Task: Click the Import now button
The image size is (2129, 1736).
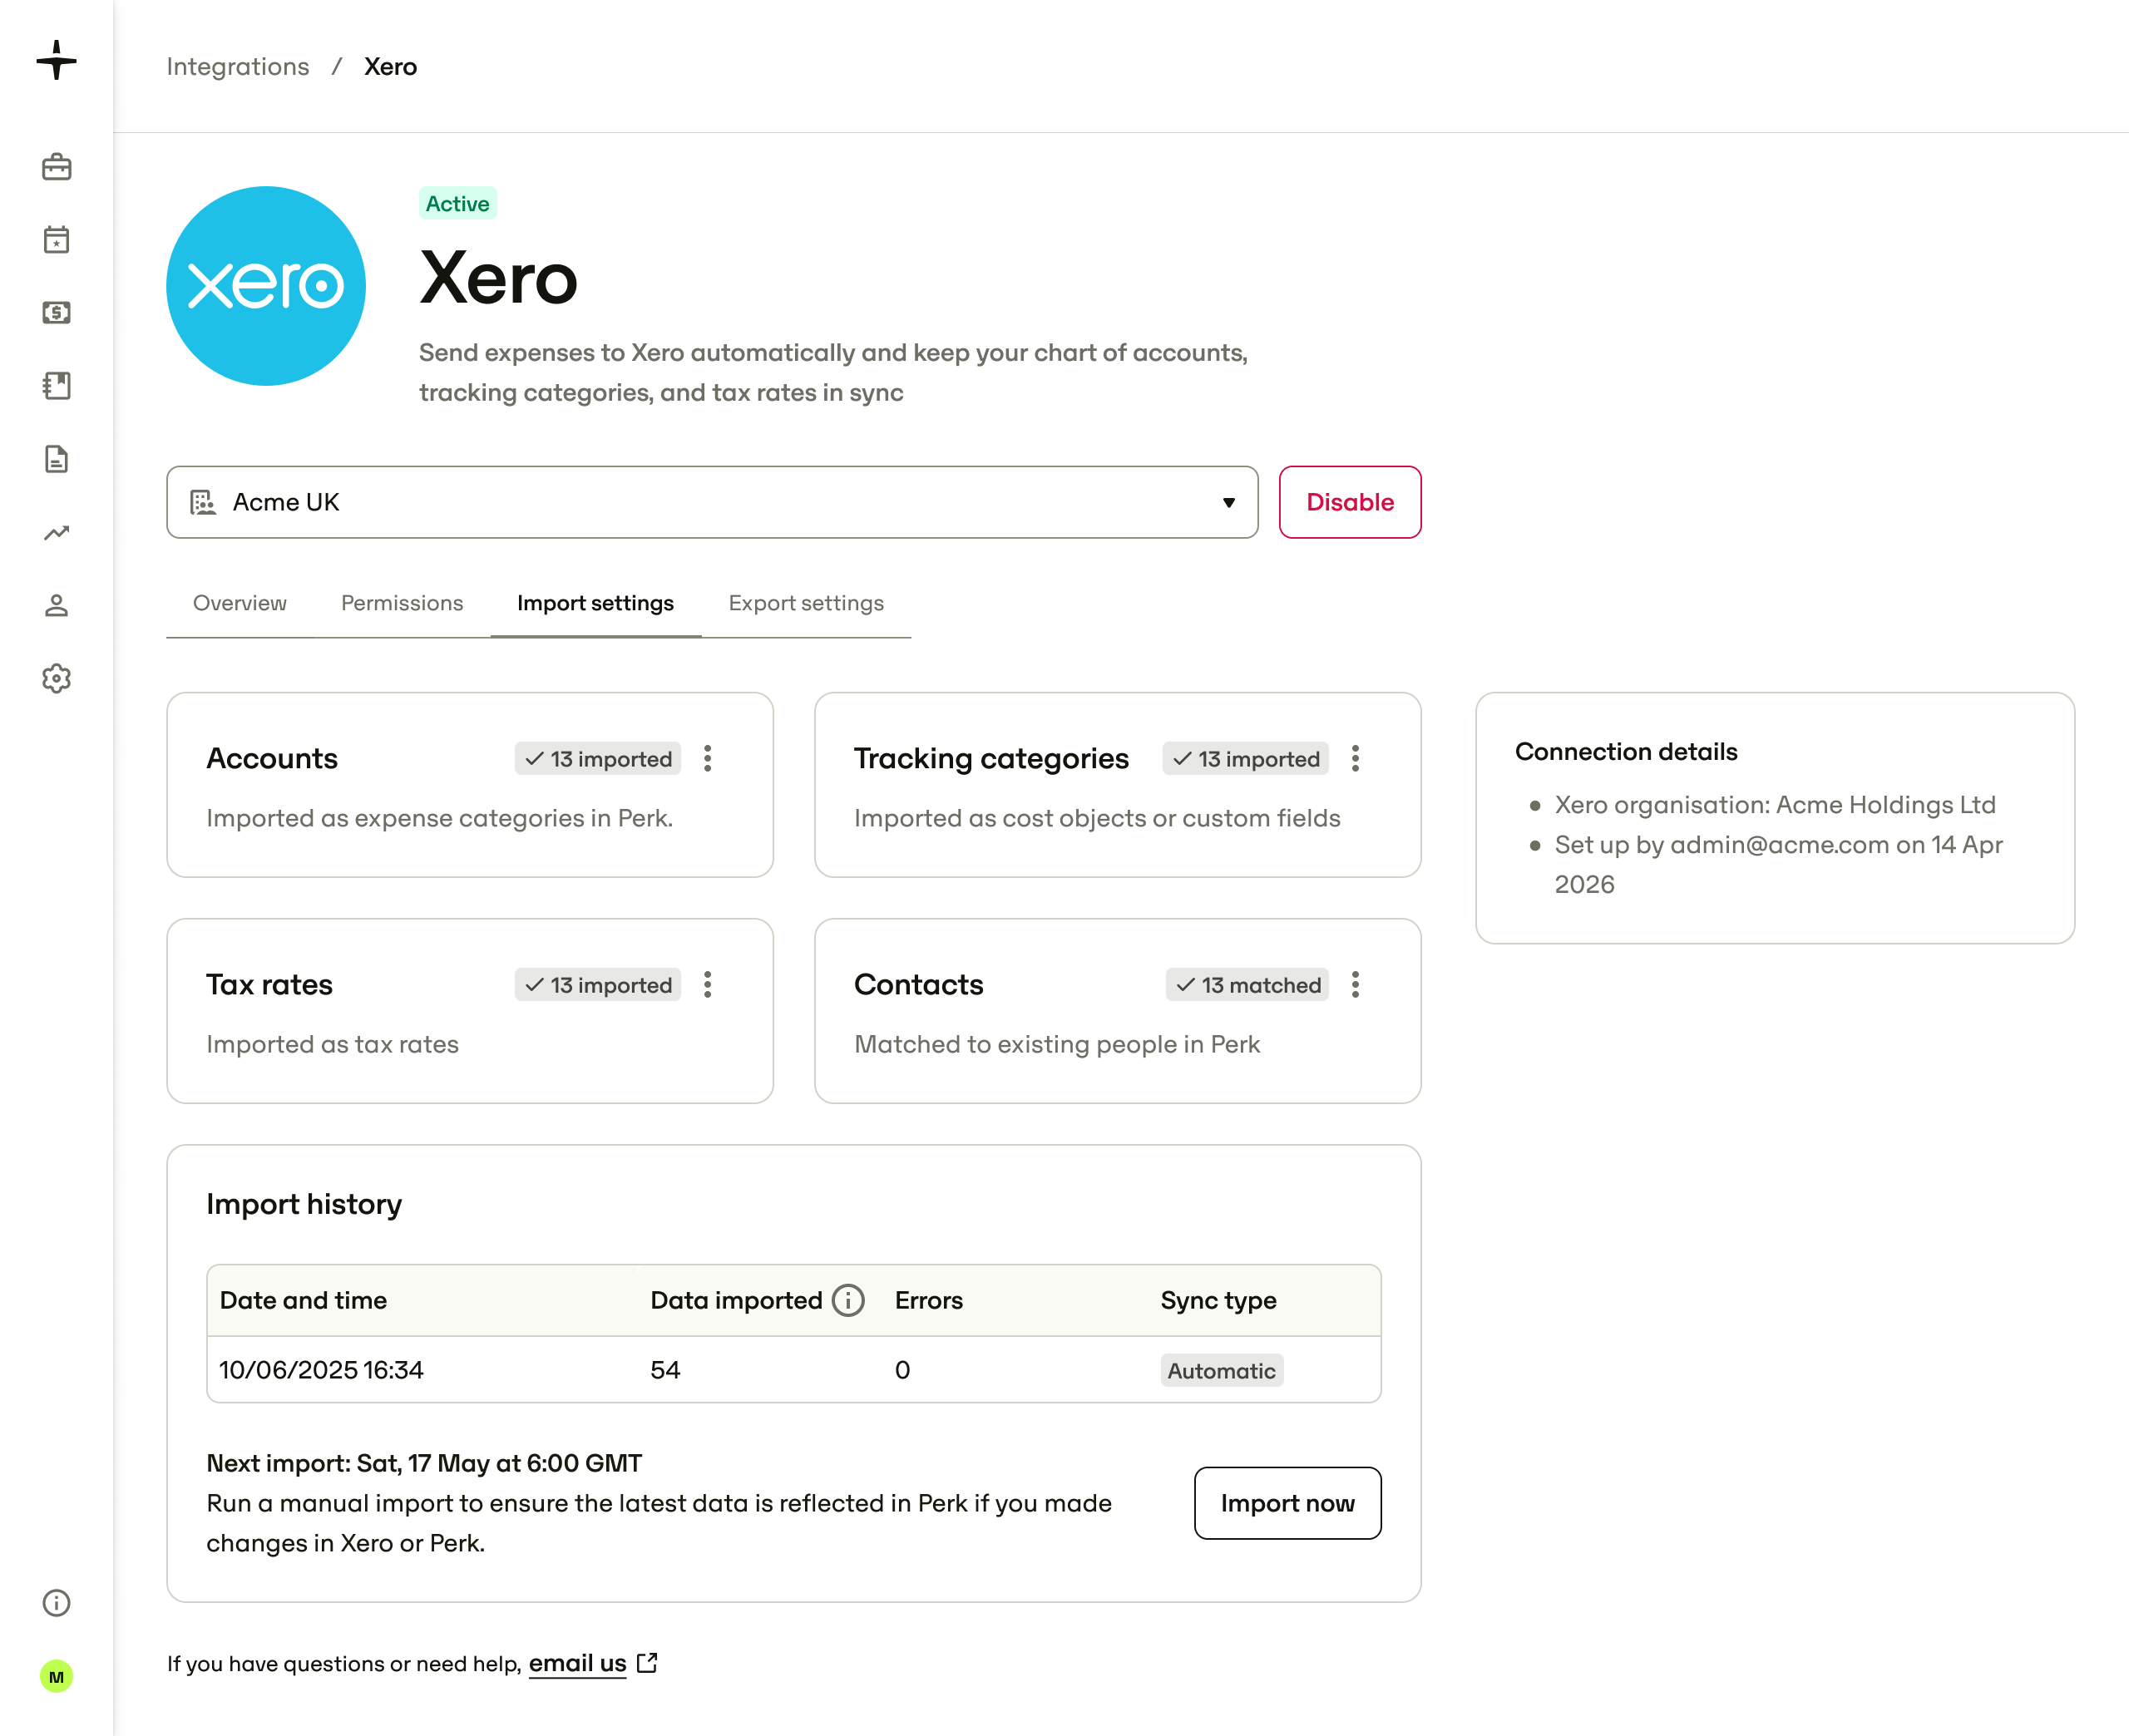Action: 1287,1503
